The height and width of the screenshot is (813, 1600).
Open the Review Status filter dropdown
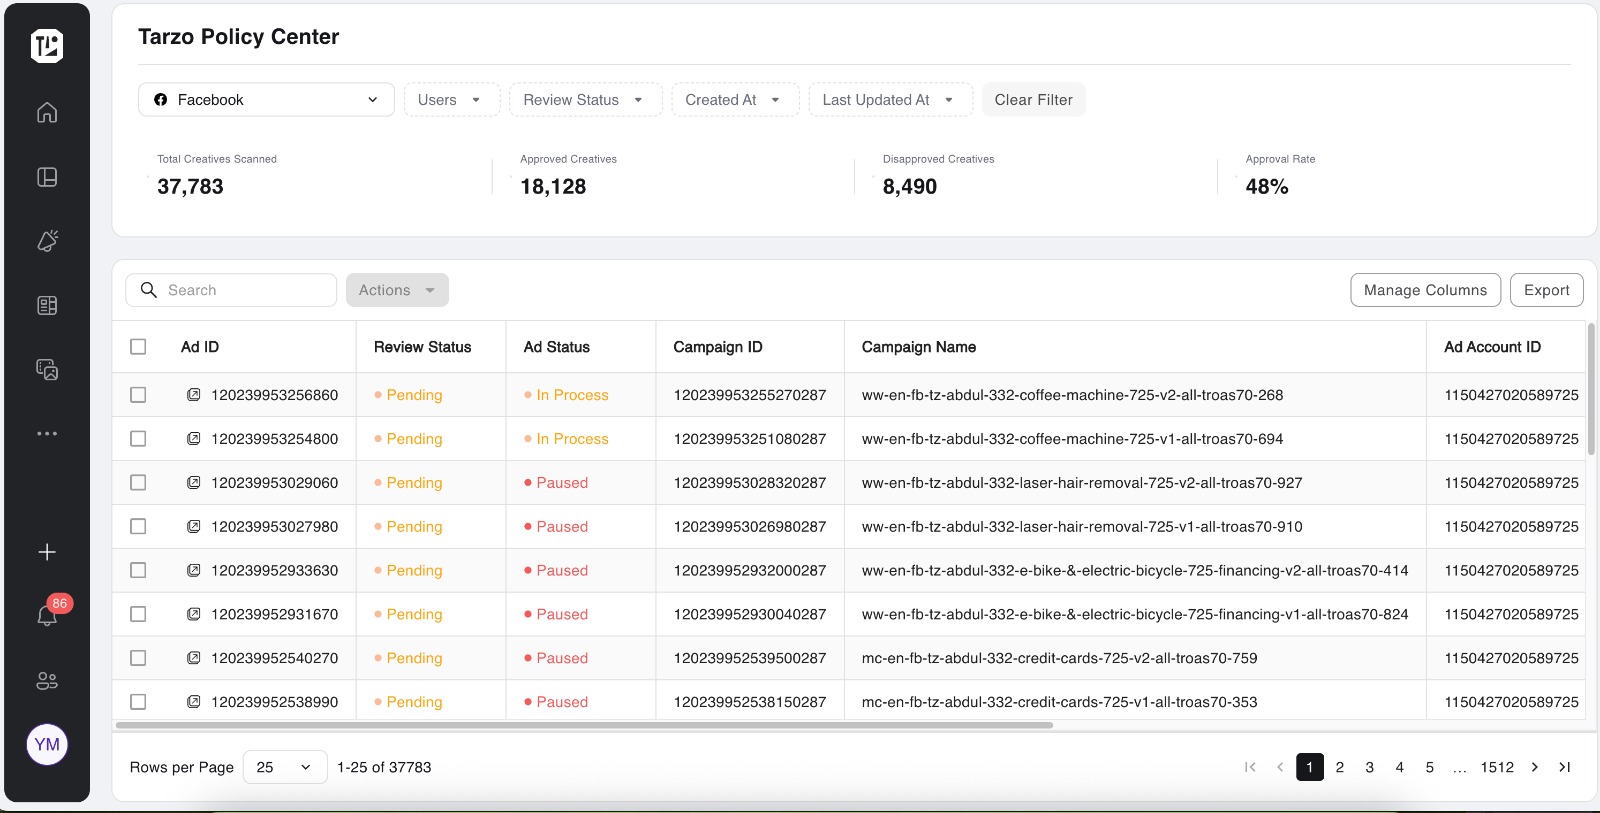(584, 100)
